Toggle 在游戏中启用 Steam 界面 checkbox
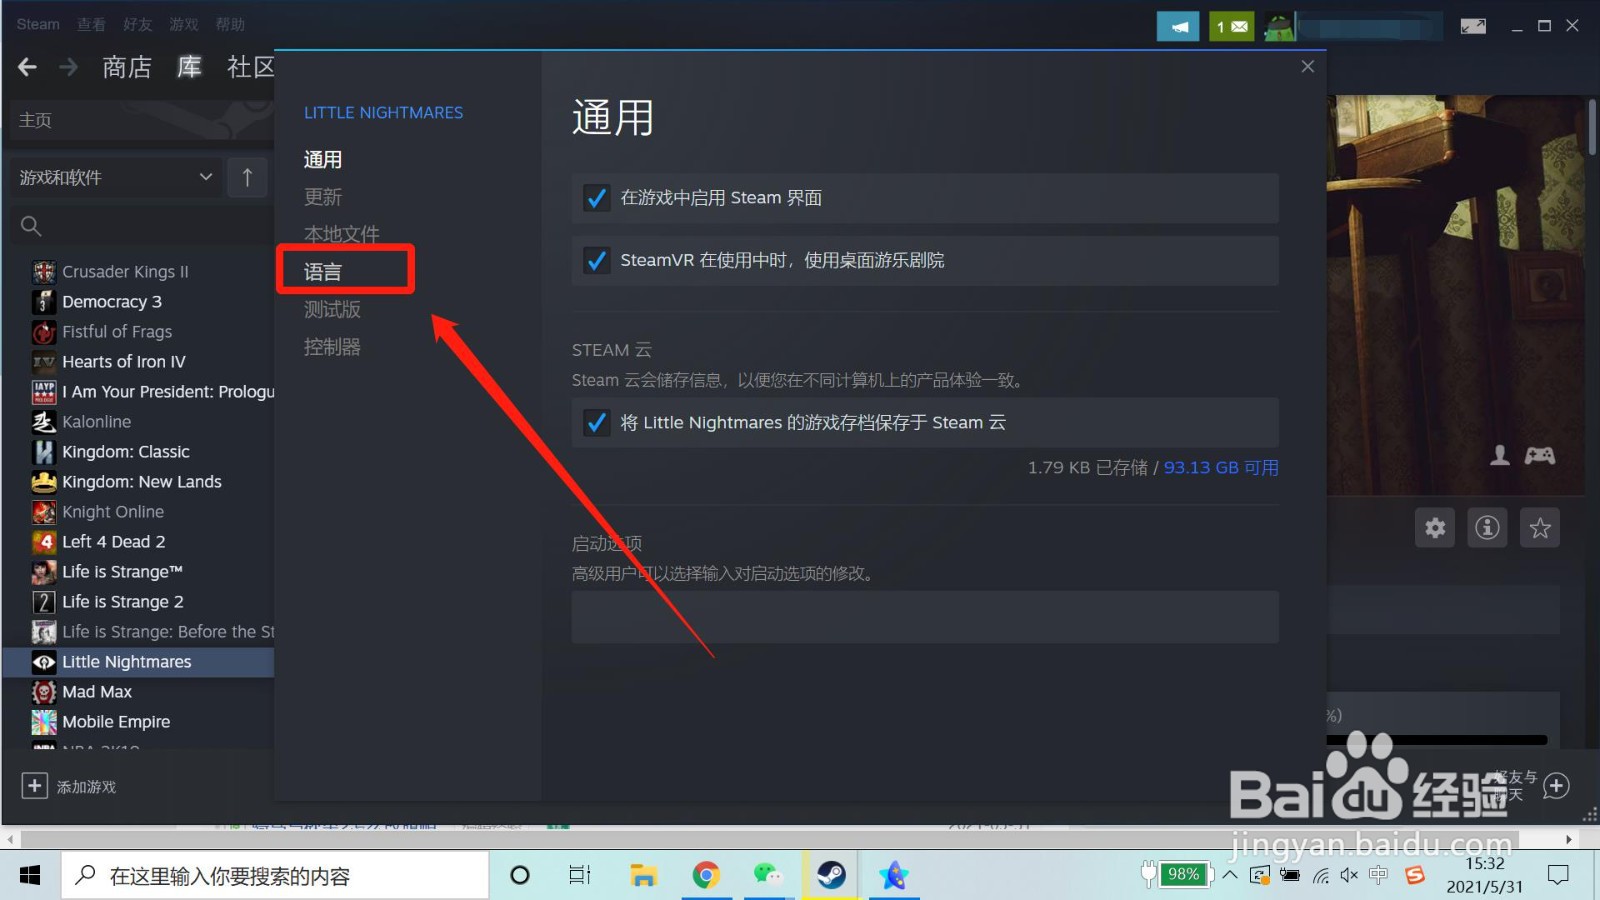Viewport: 1600px width, 900px height. (x=597, y=198)
